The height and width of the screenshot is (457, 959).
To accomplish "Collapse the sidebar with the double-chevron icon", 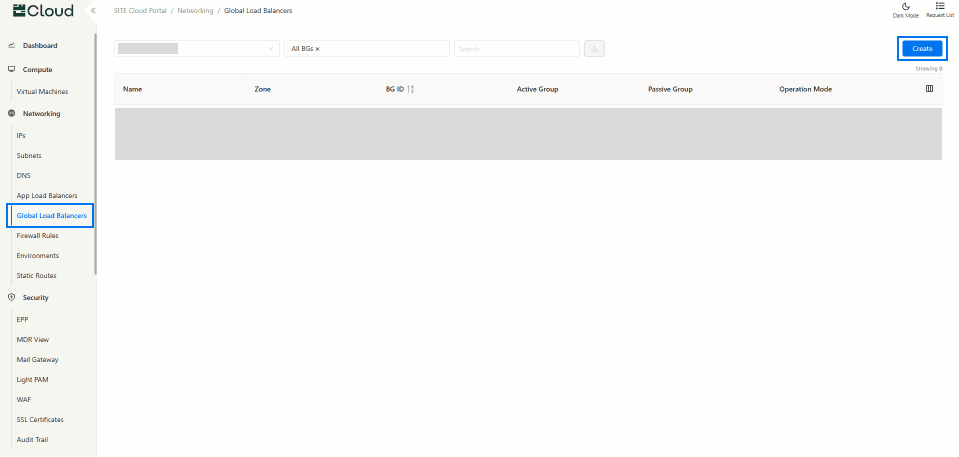I will click(93, 10).
